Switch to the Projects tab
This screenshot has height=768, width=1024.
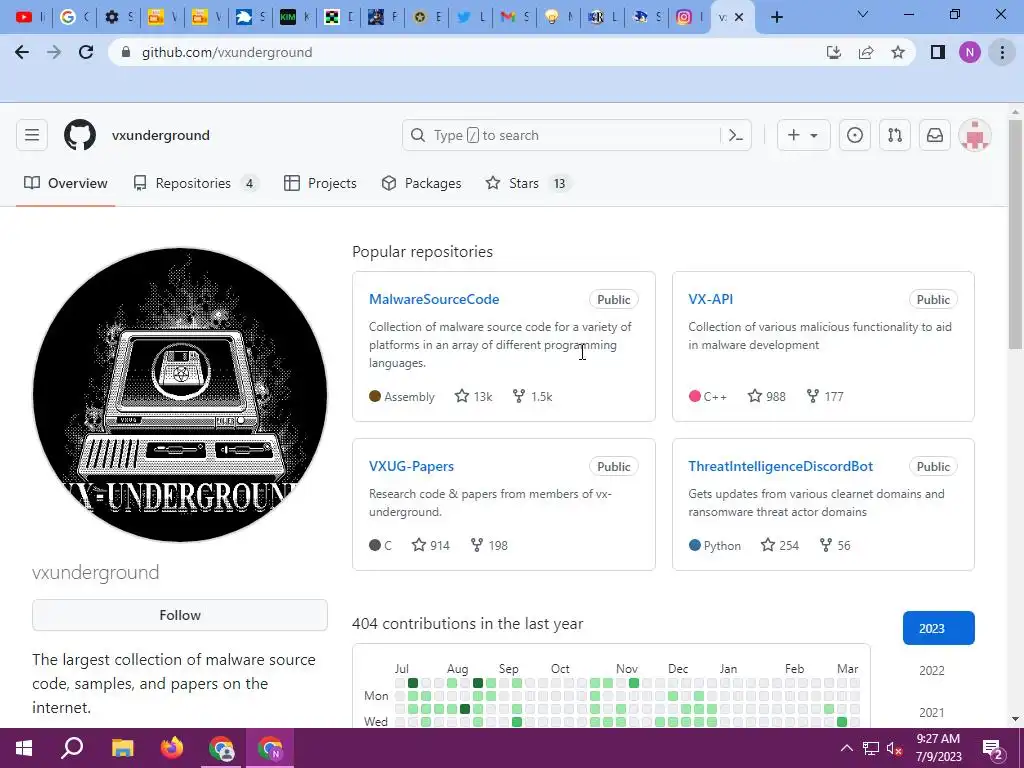tap(321, 184)
